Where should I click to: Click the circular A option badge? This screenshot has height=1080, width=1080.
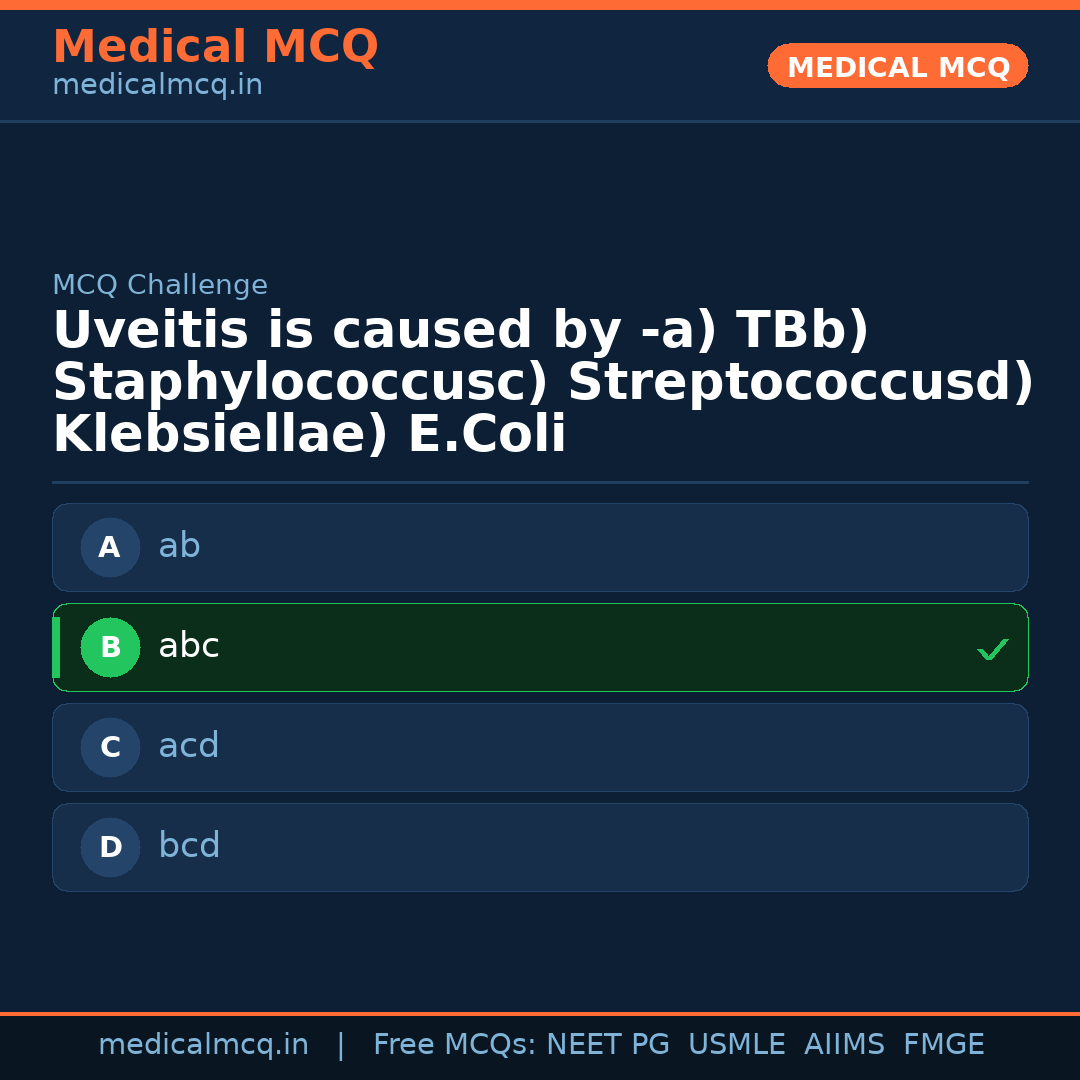click(x=110, y=547)
